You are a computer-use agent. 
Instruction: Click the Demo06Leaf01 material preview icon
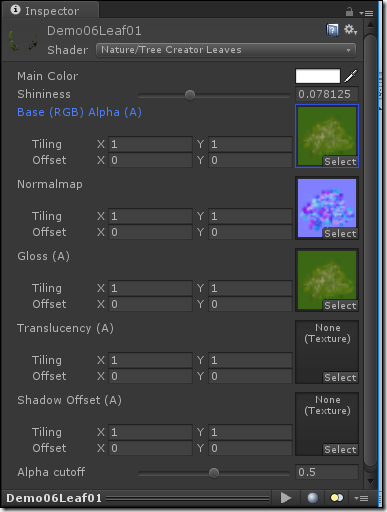[23, 41]
